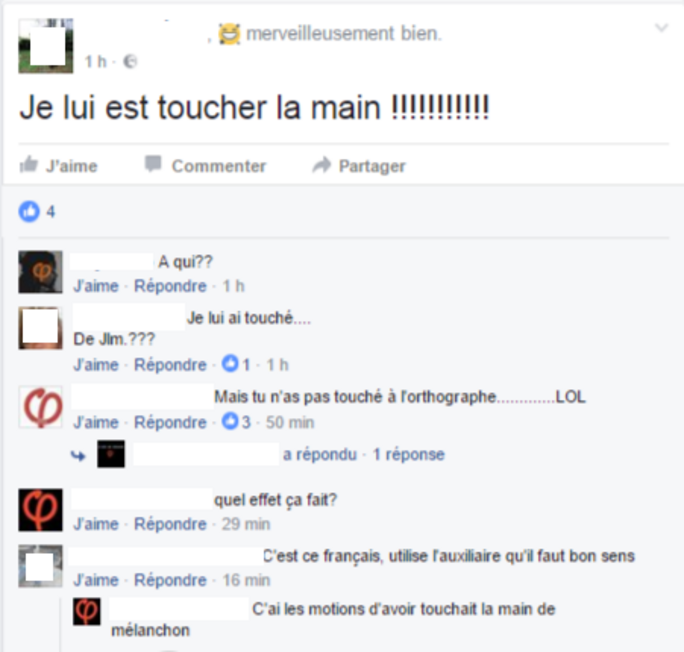This screenshot has width=684, height=652.
Task: Click the blue like reaction icon showing 4
Action: tap(29, 212)
